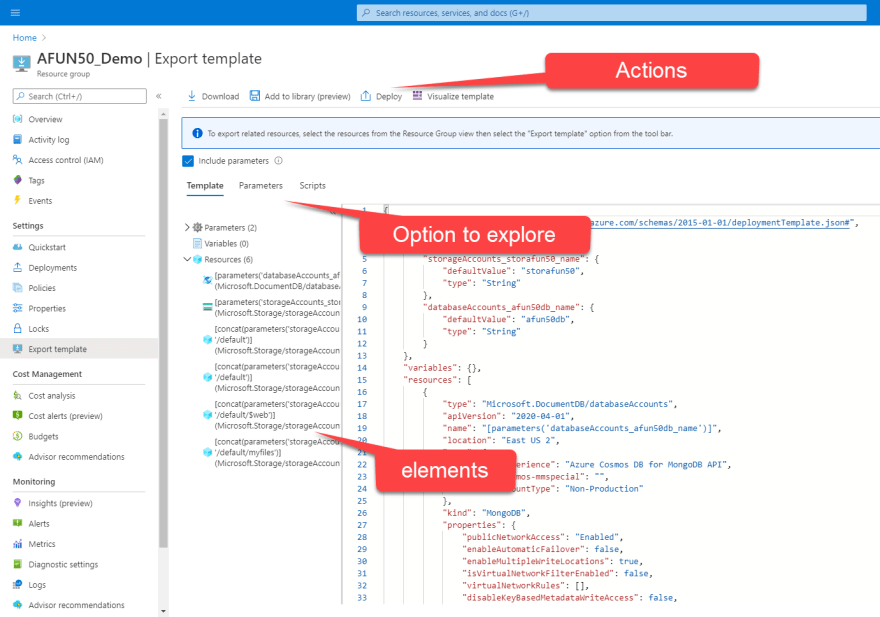Collapse the Resources (6) tree node
This screenshot has height=617, width=880.
[187, 259]
